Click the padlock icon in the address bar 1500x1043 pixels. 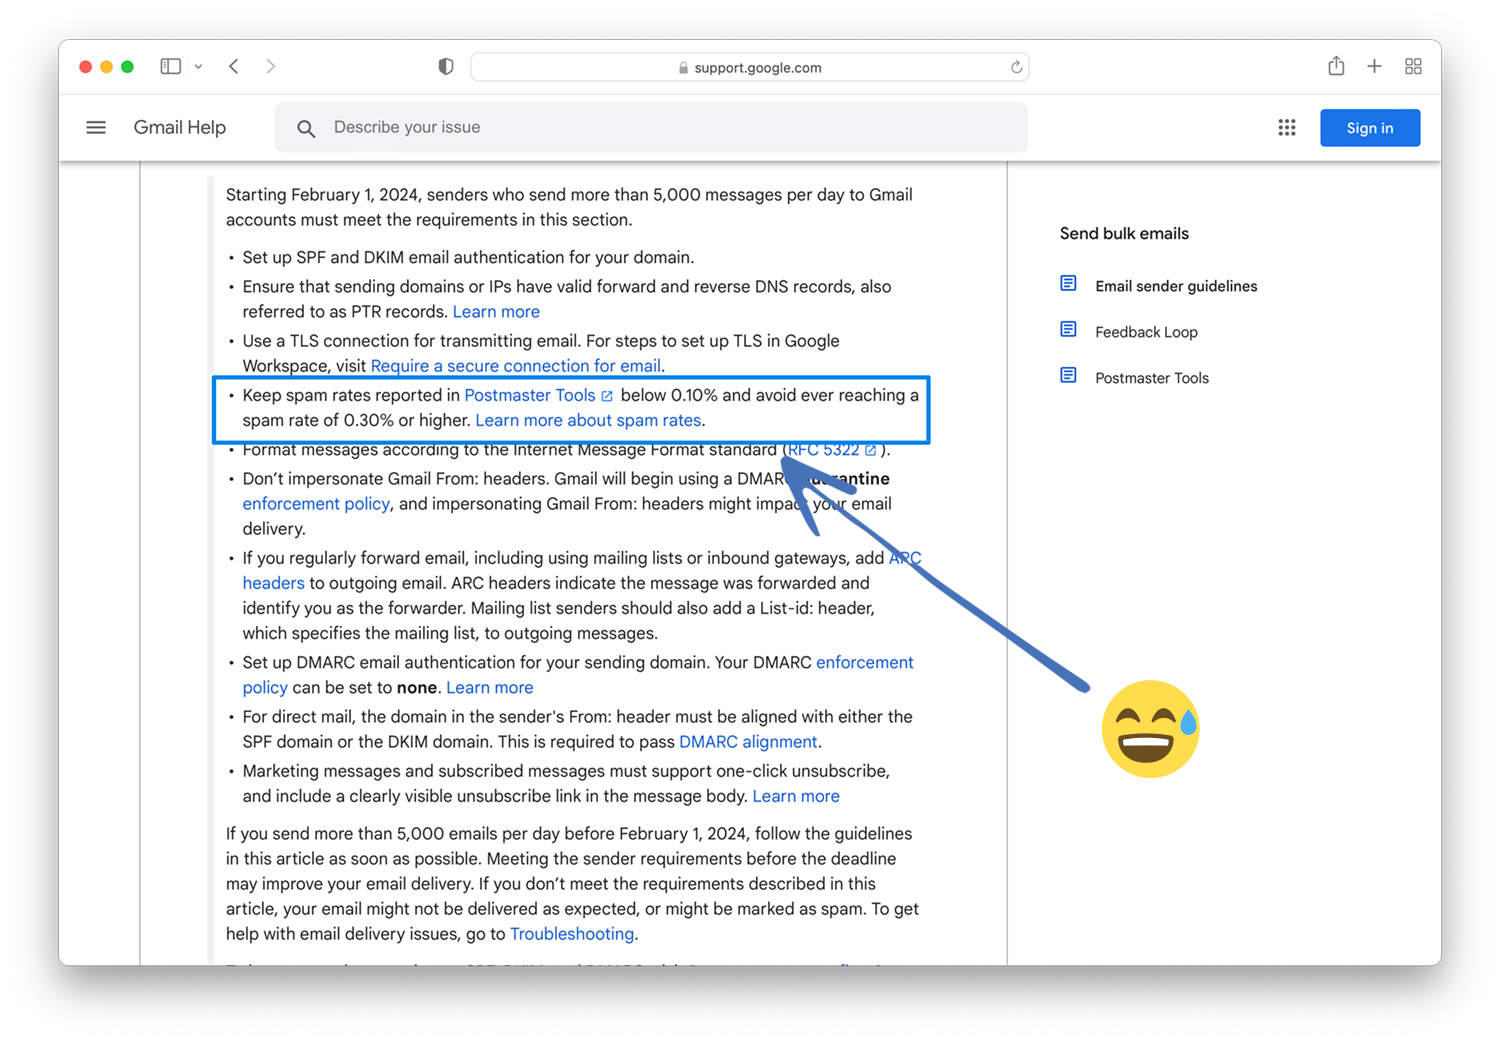click(x=682, y=67)
